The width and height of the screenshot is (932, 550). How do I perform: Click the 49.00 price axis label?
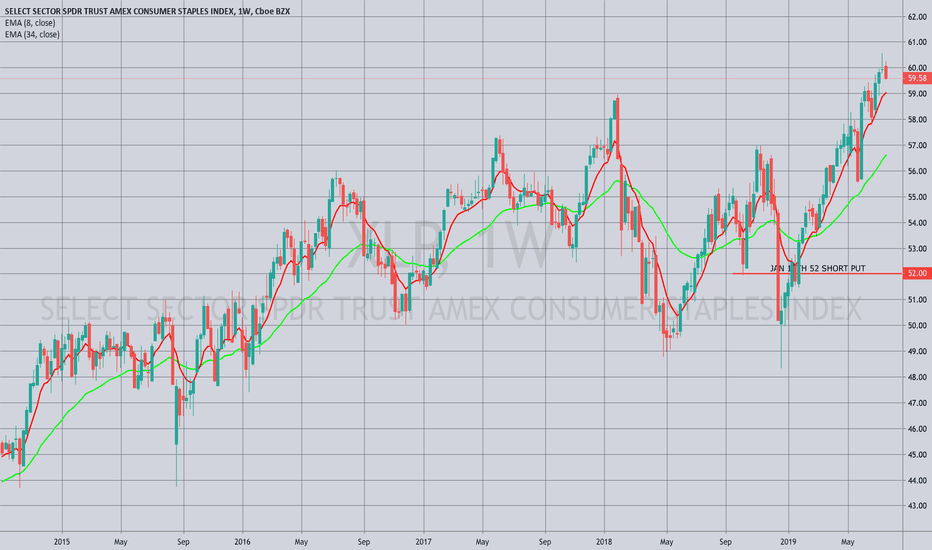(917, 351)
